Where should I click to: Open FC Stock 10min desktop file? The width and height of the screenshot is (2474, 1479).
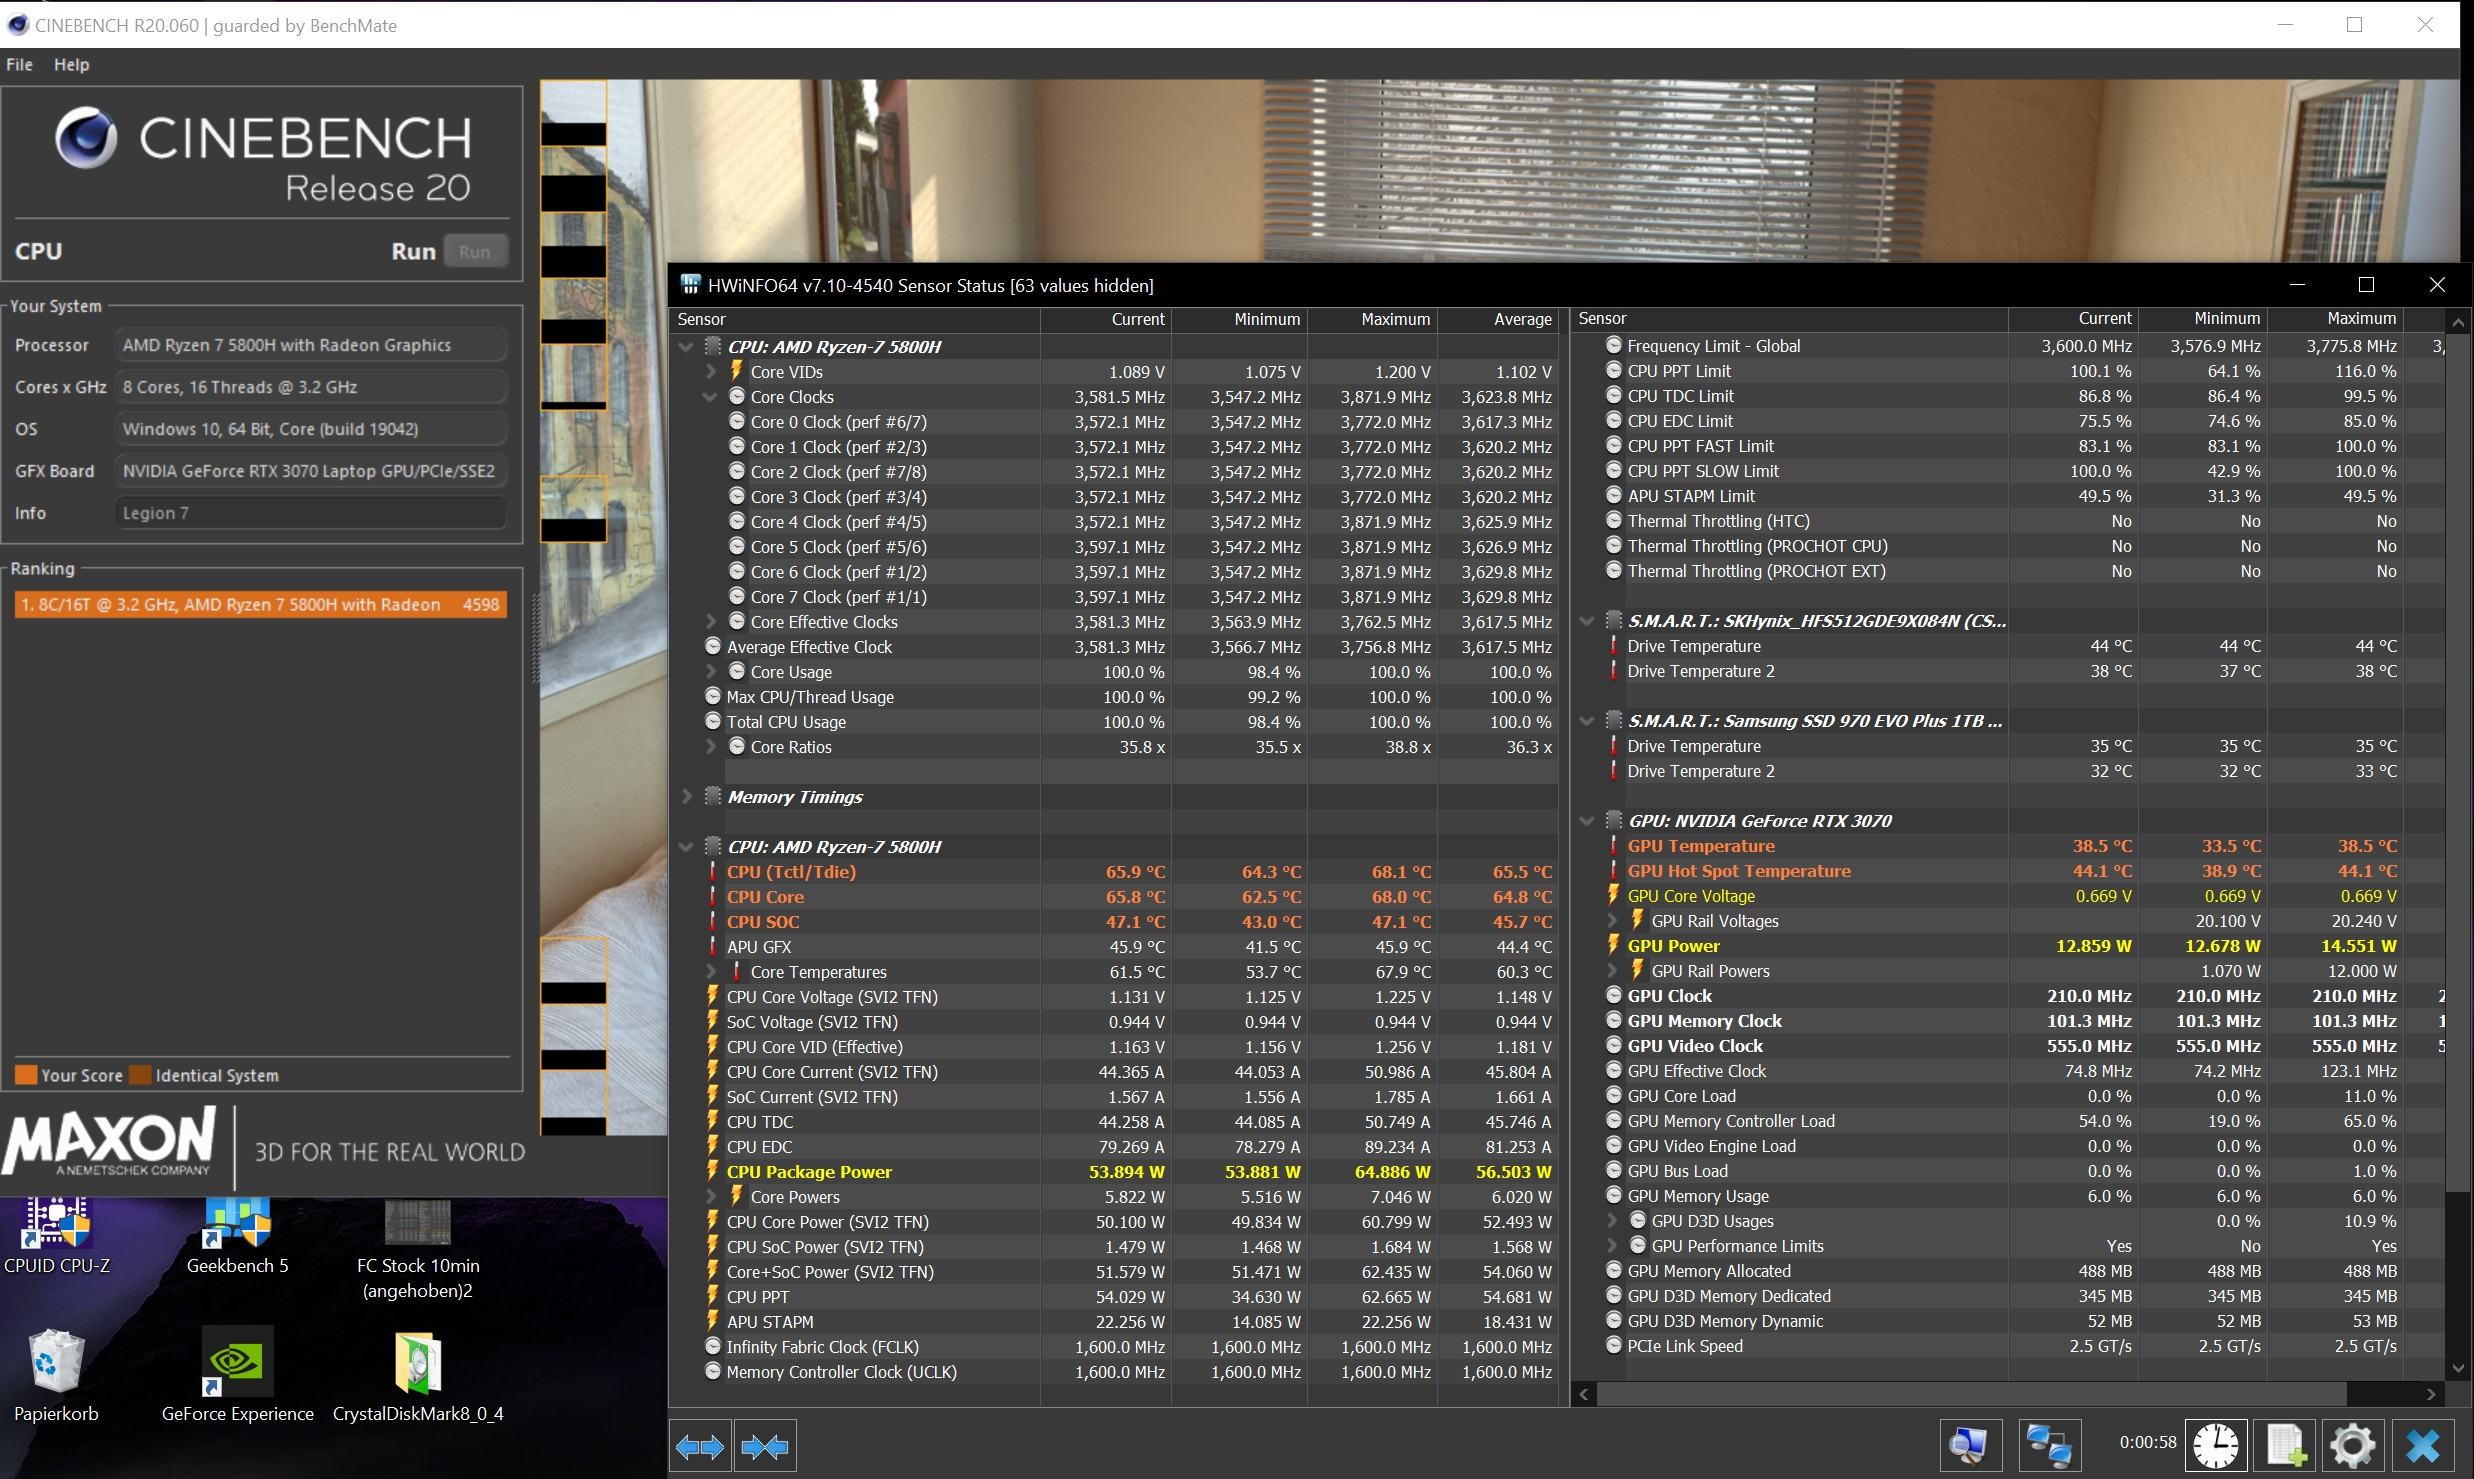[418, 1250]
